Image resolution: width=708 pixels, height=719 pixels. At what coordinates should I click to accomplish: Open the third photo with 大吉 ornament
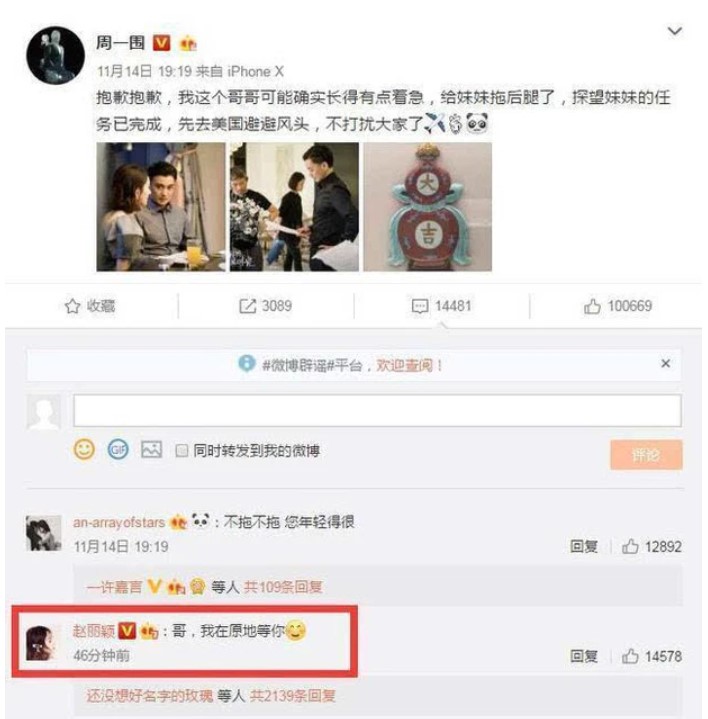428,207
